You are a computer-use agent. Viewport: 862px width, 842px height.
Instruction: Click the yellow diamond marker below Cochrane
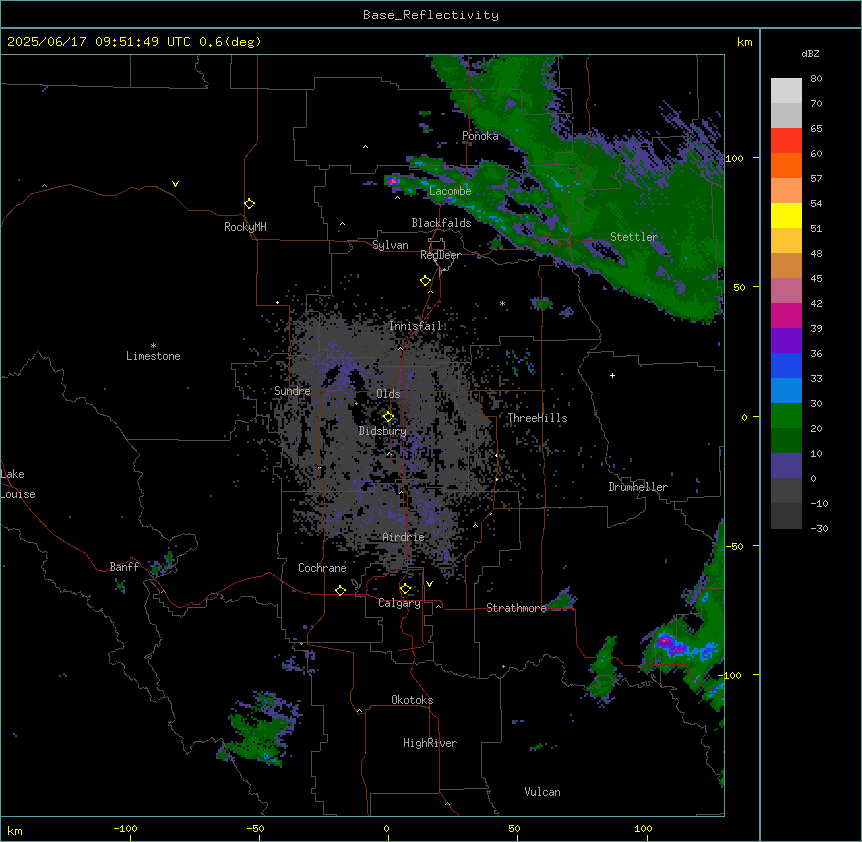(x=340, y=591)
